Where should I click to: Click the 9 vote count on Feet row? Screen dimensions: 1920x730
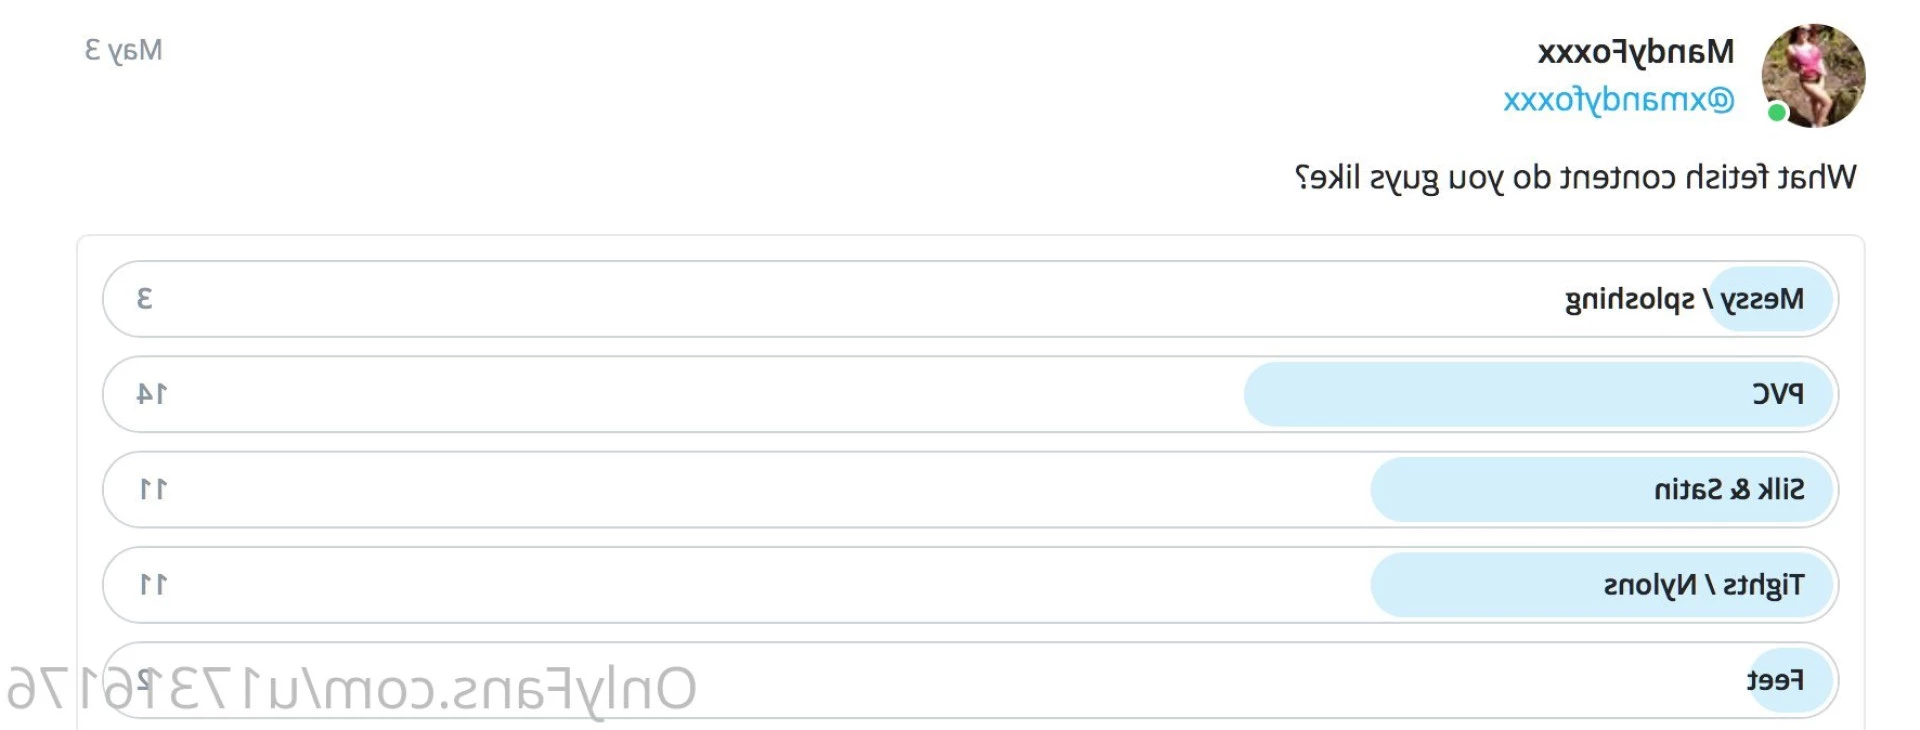(145, 680)
